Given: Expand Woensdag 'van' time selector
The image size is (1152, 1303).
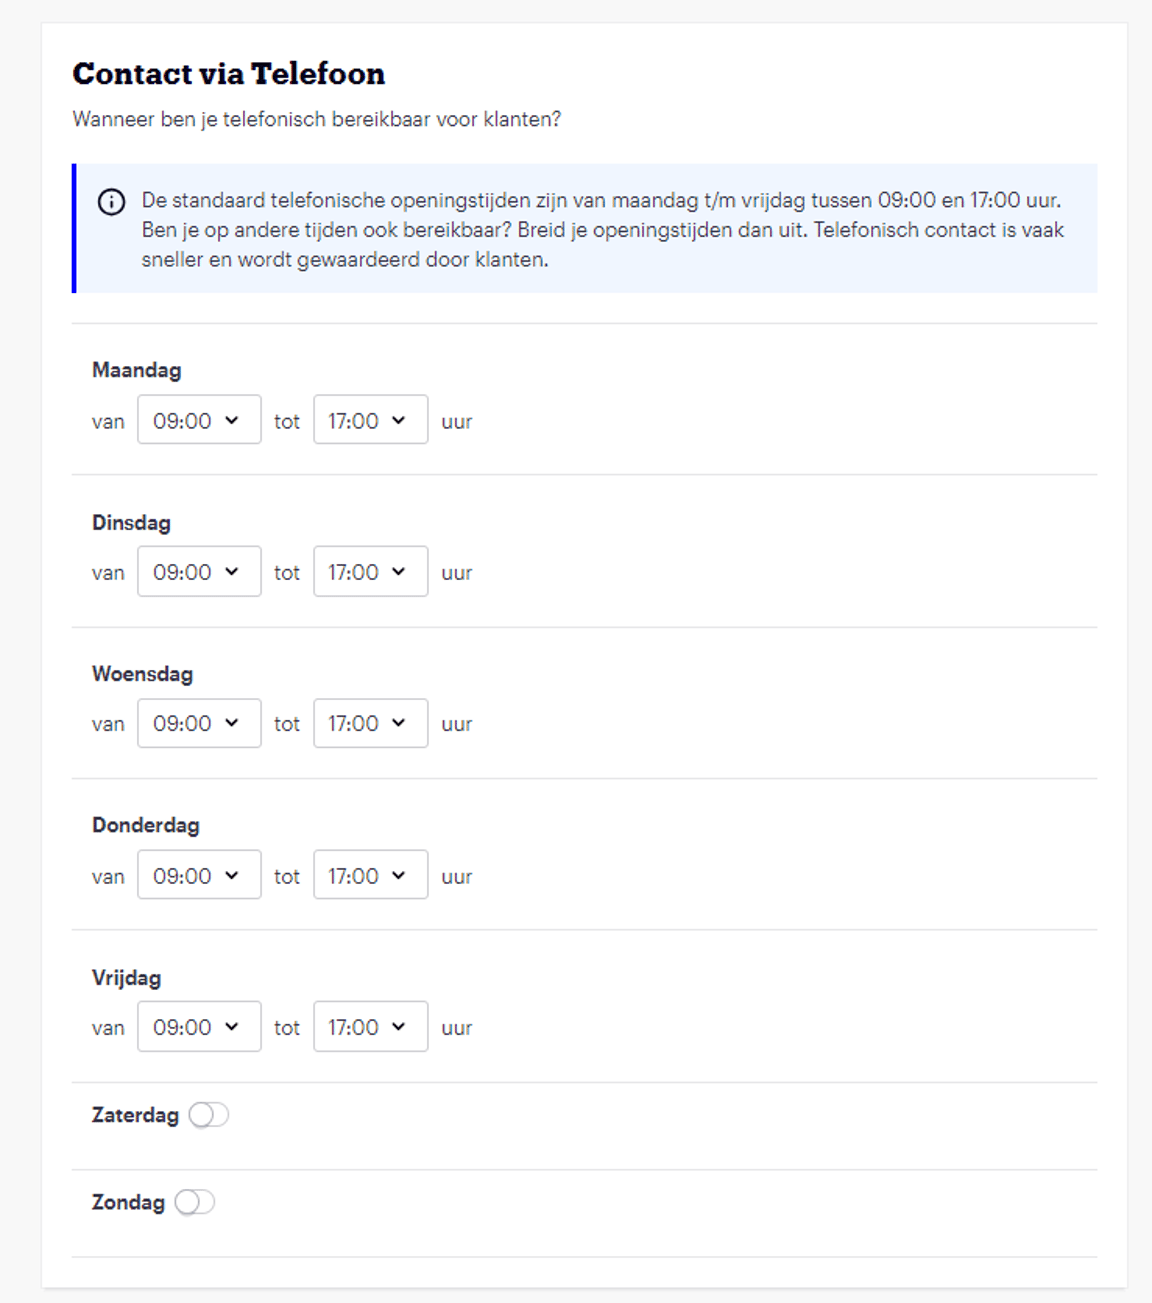Looking at the screenshot, I should pos(198,724).
